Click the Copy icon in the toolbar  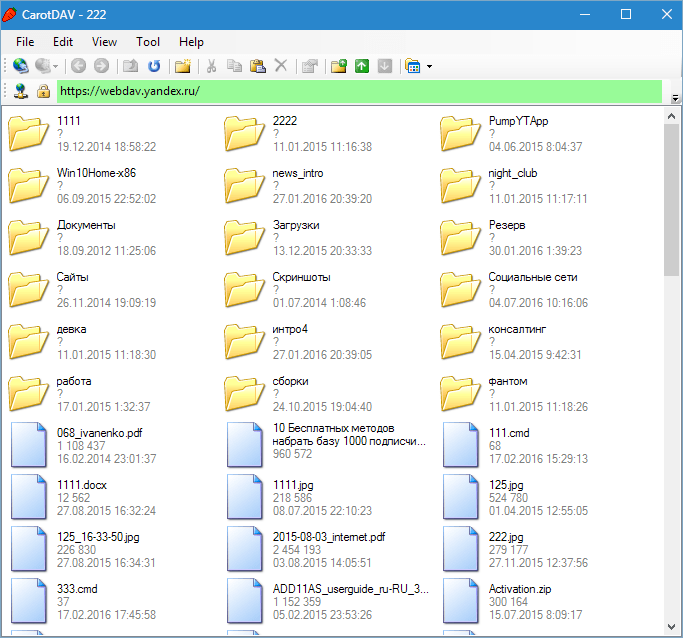click(234, 66)
